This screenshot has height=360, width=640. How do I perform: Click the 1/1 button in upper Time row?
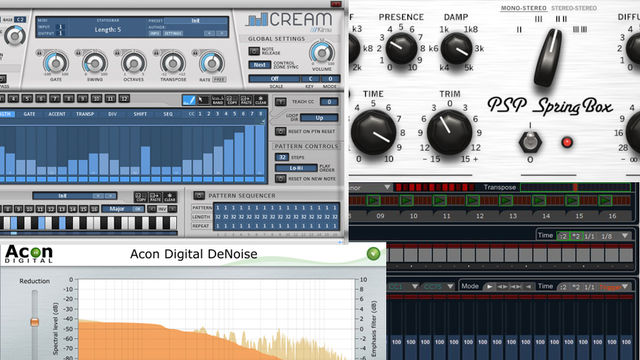click(x=589, y=236)
